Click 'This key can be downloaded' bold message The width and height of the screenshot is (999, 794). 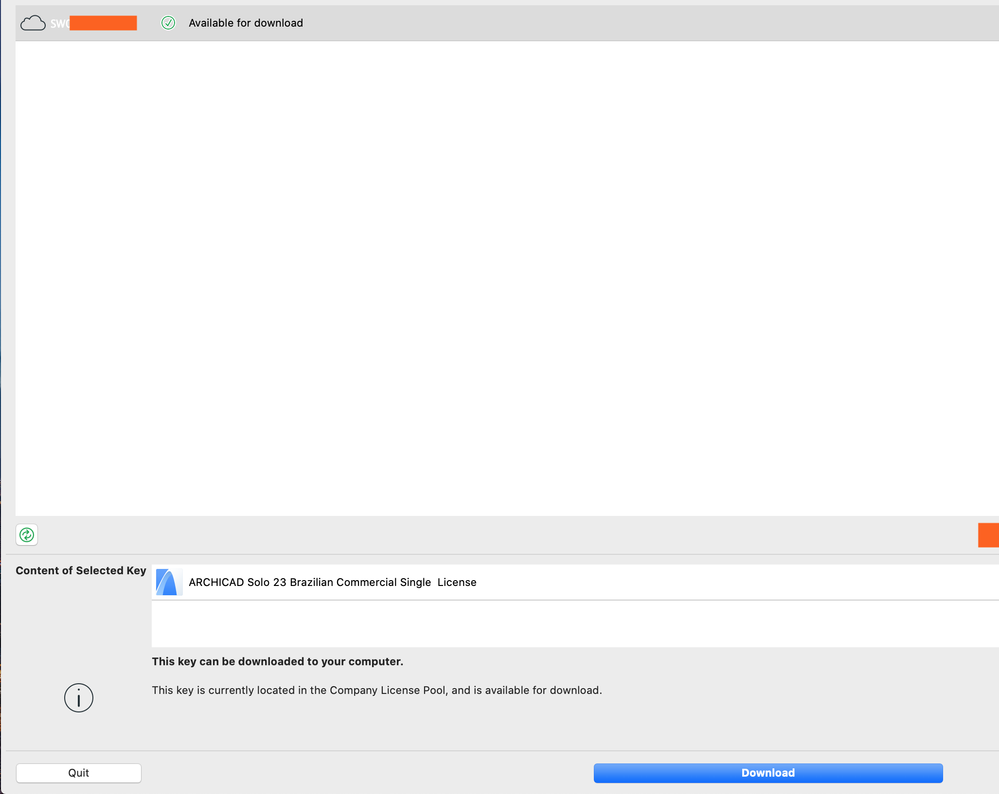click(x=277, y=661)
